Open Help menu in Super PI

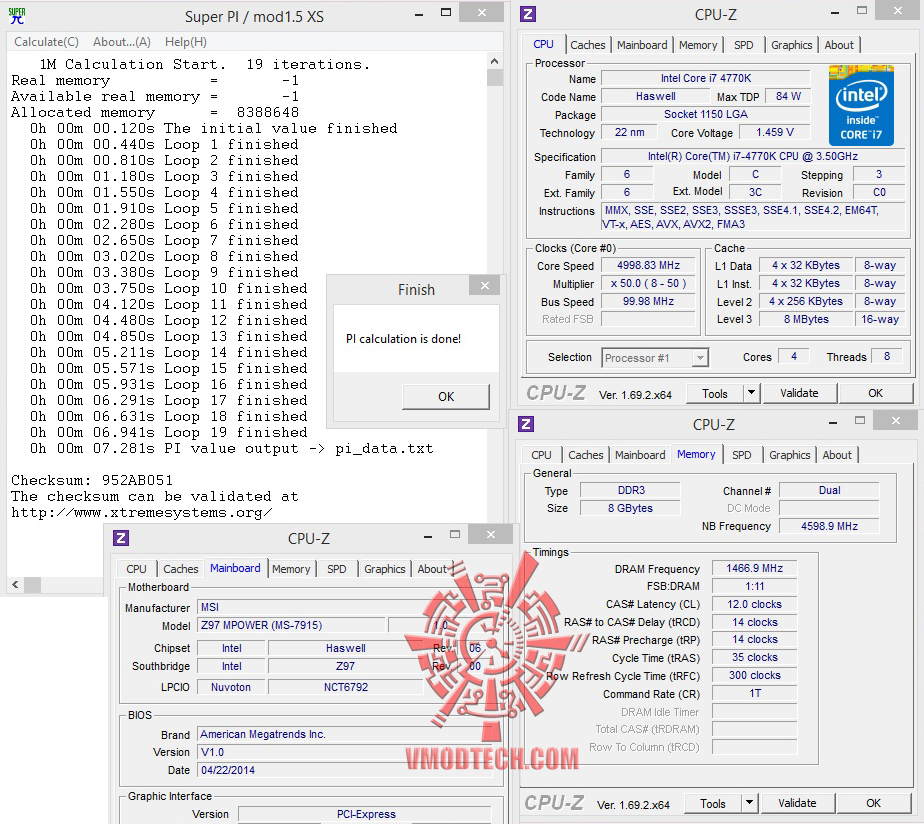coord(186,42)
